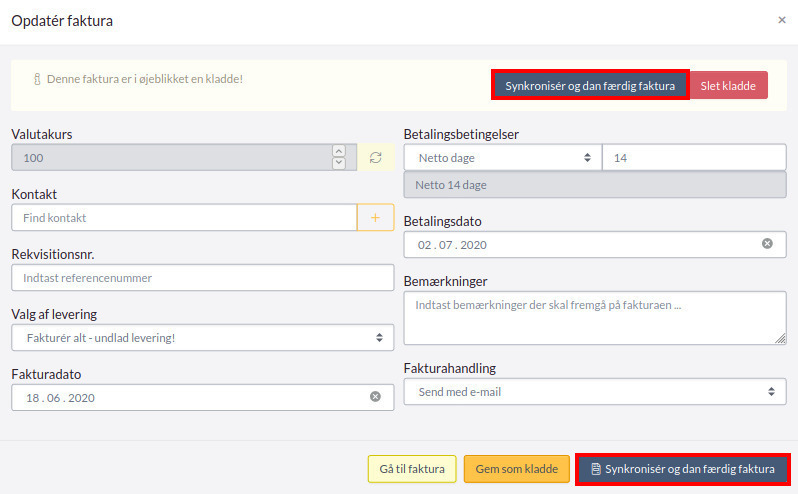Image resolution: width=798 pixels, height=494 pixels.
Task: Decrease Valutakurs with the down arrow
Action: point(339,163)
